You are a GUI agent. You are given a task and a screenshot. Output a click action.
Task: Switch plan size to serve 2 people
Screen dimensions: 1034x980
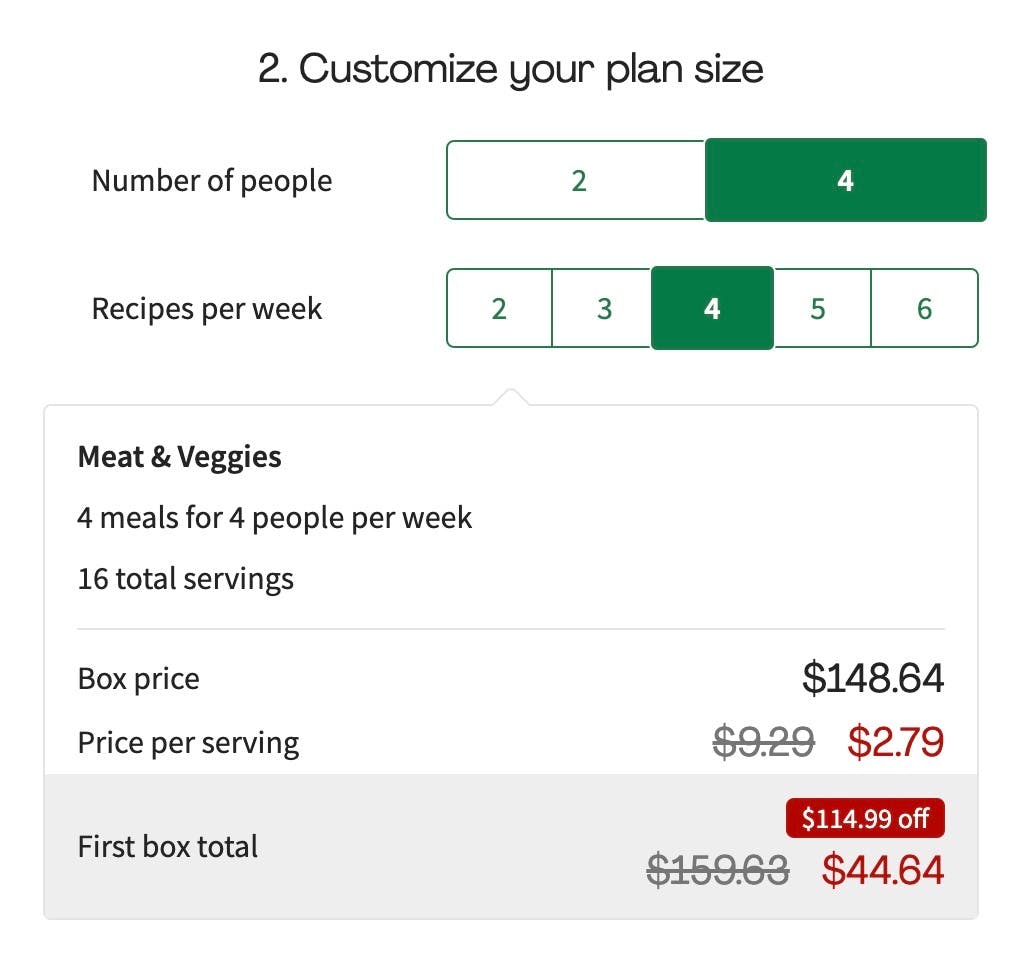coord(576,180)
